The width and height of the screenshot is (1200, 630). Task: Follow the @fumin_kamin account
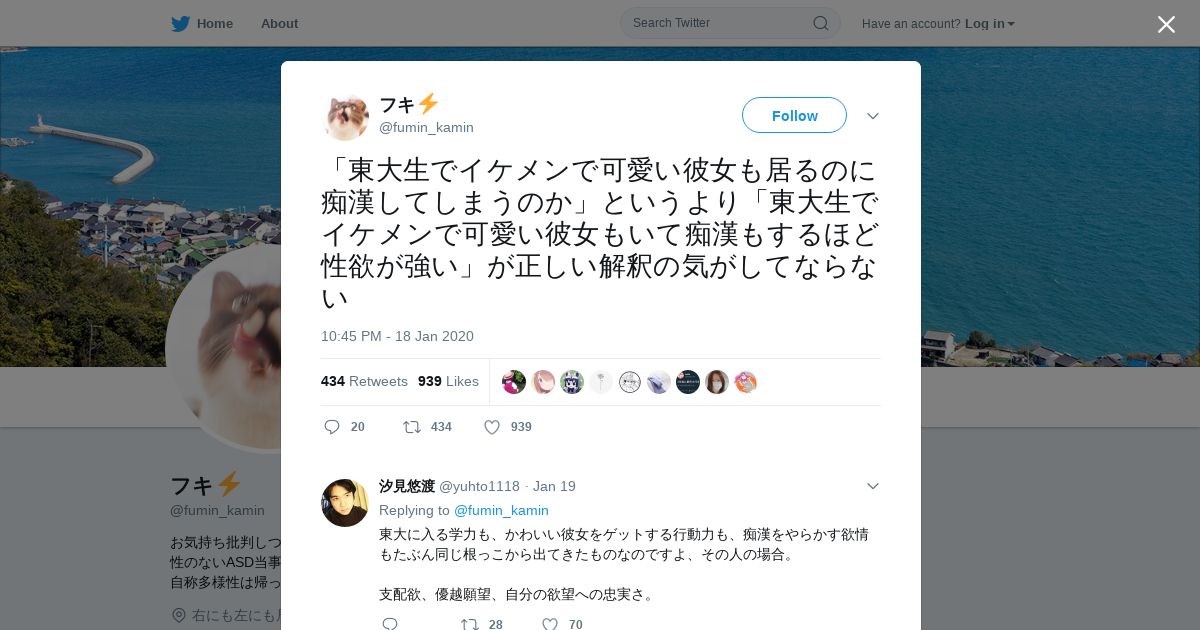point(794,115)
